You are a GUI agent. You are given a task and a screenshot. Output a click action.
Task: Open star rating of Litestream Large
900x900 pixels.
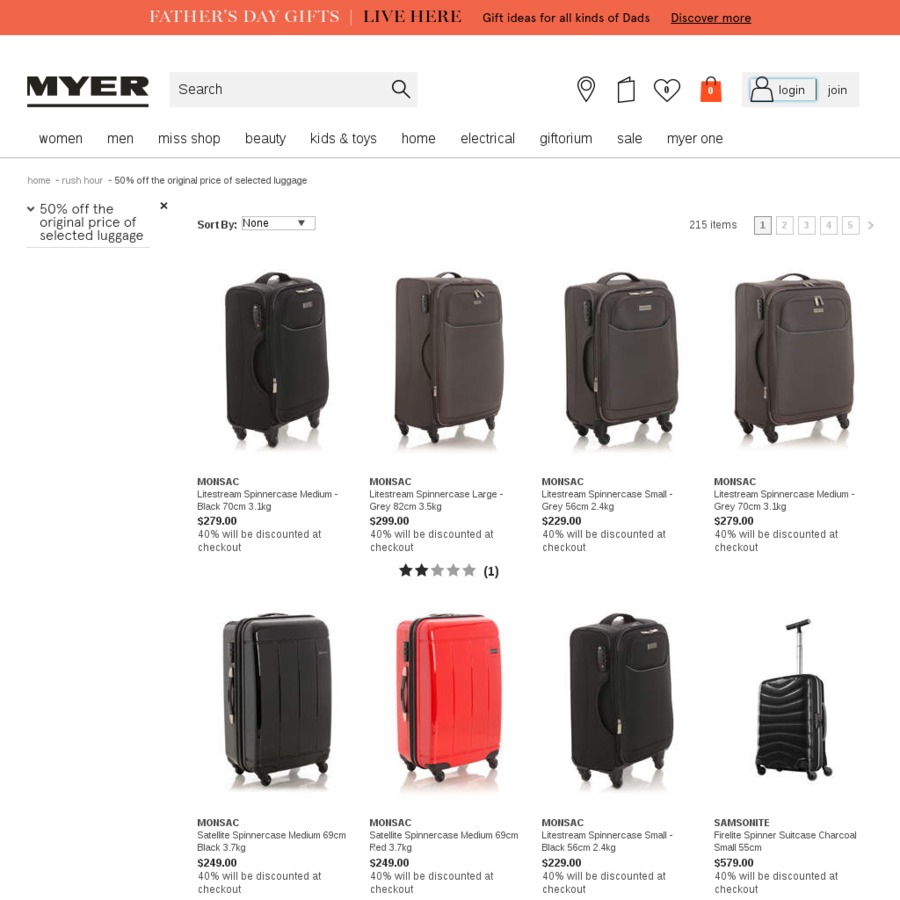[437, 571]
